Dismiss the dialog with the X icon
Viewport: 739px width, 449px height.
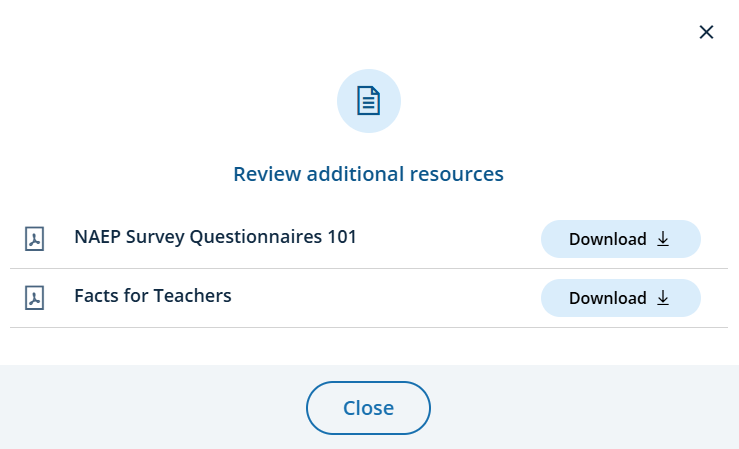[x=706, y=32]
